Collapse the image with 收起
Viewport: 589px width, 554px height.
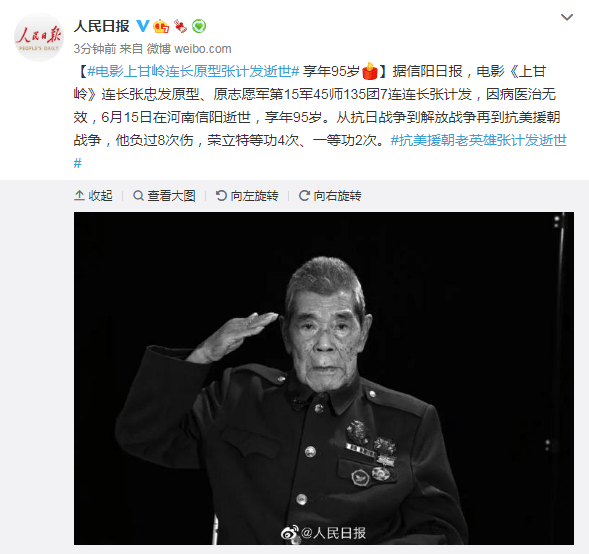click(x=93, y=196)
